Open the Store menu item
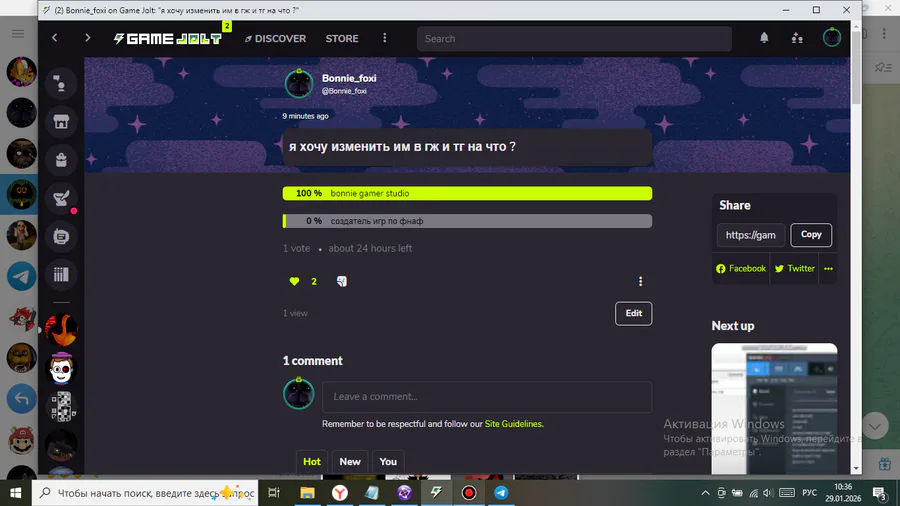 [x=342, y=38]
